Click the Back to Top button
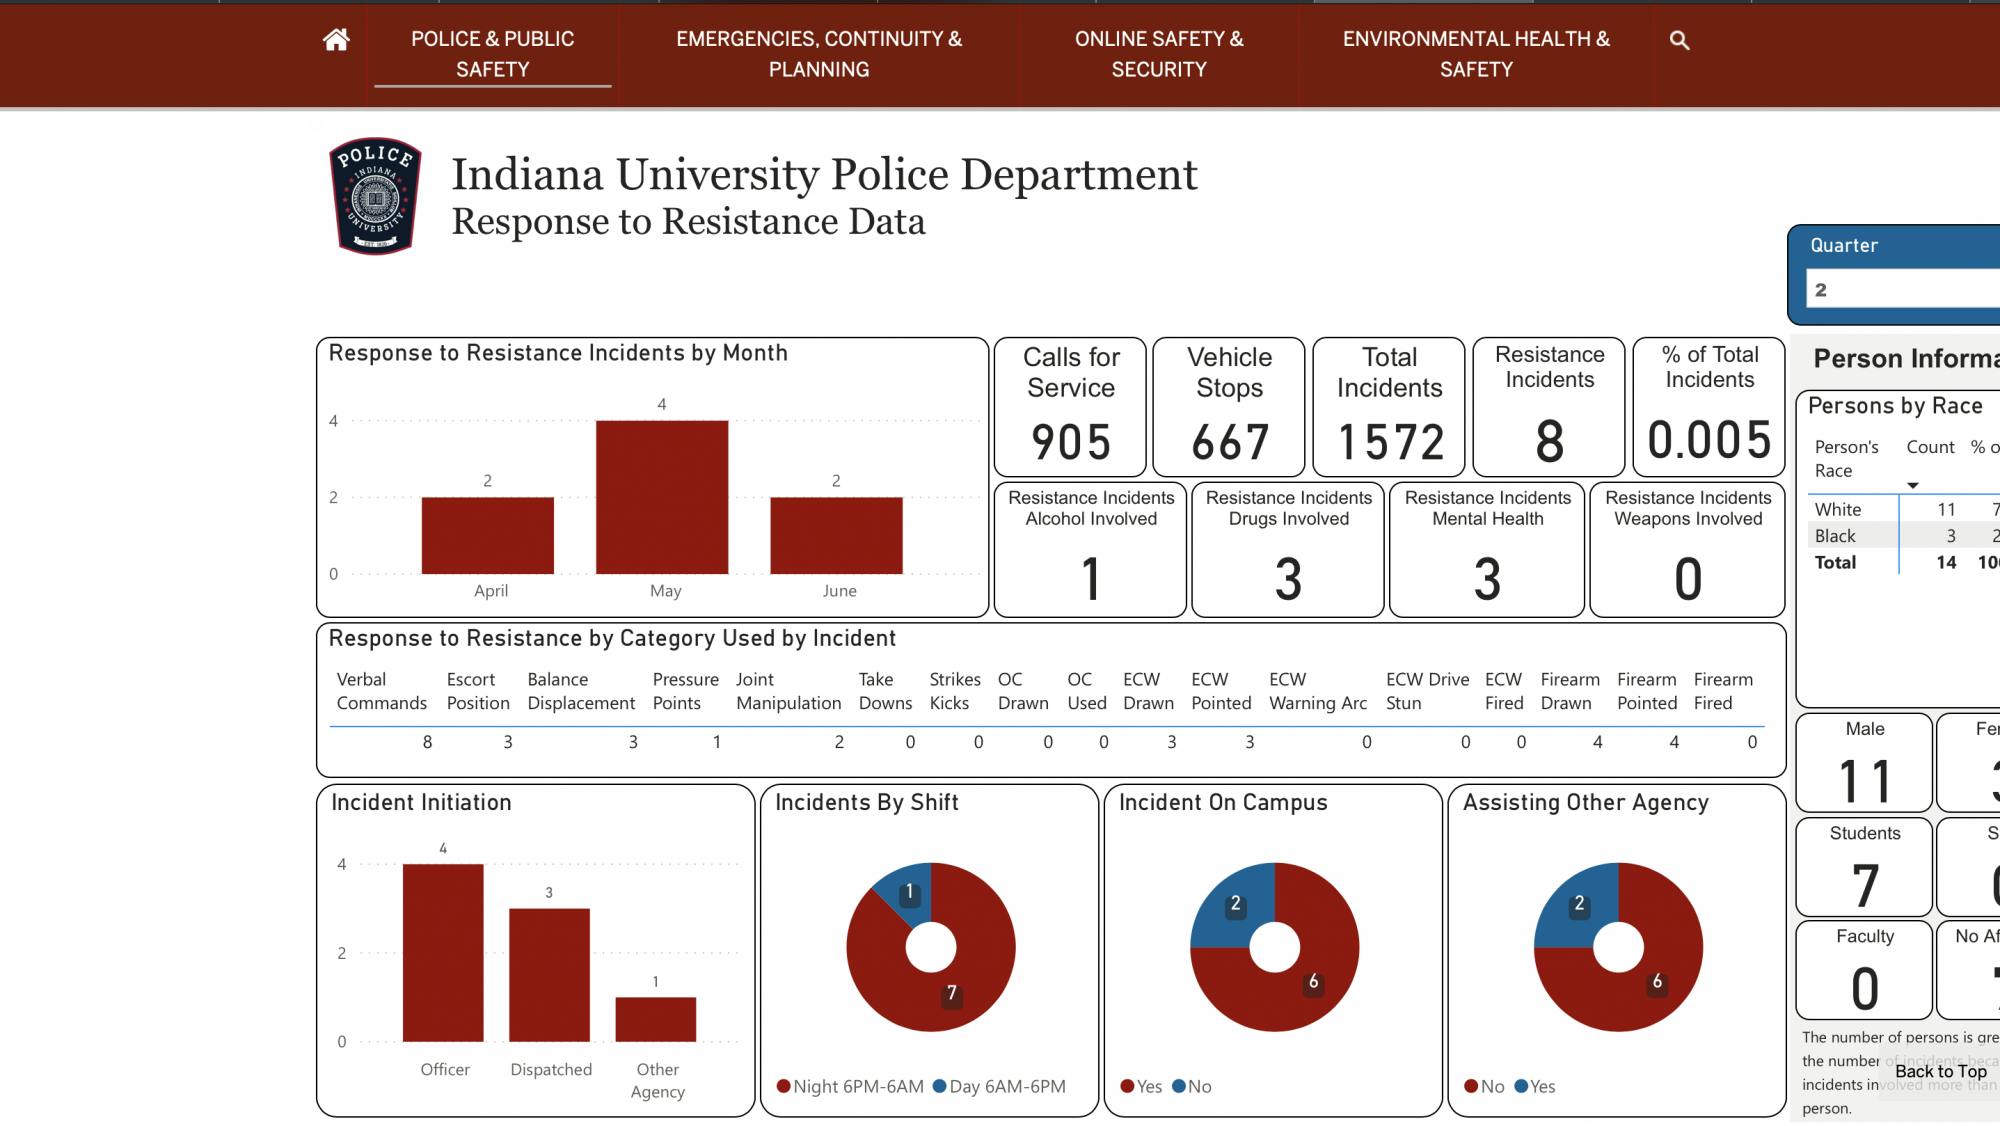Viewport: 2000px width, 1126px height. (1940, 1071)
